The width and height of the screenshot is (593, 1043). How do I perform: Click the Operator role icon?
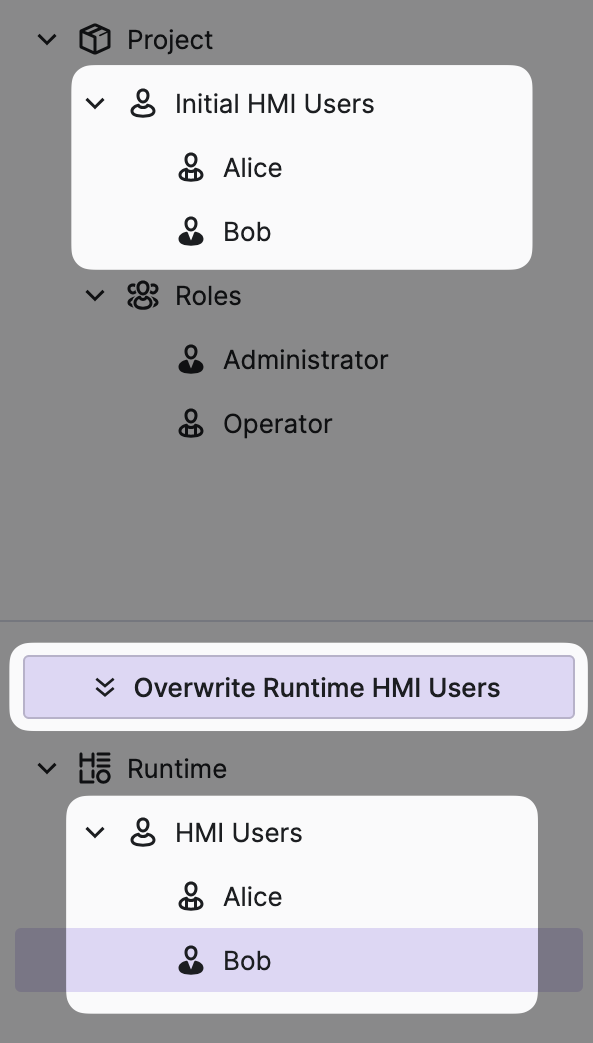191,423
